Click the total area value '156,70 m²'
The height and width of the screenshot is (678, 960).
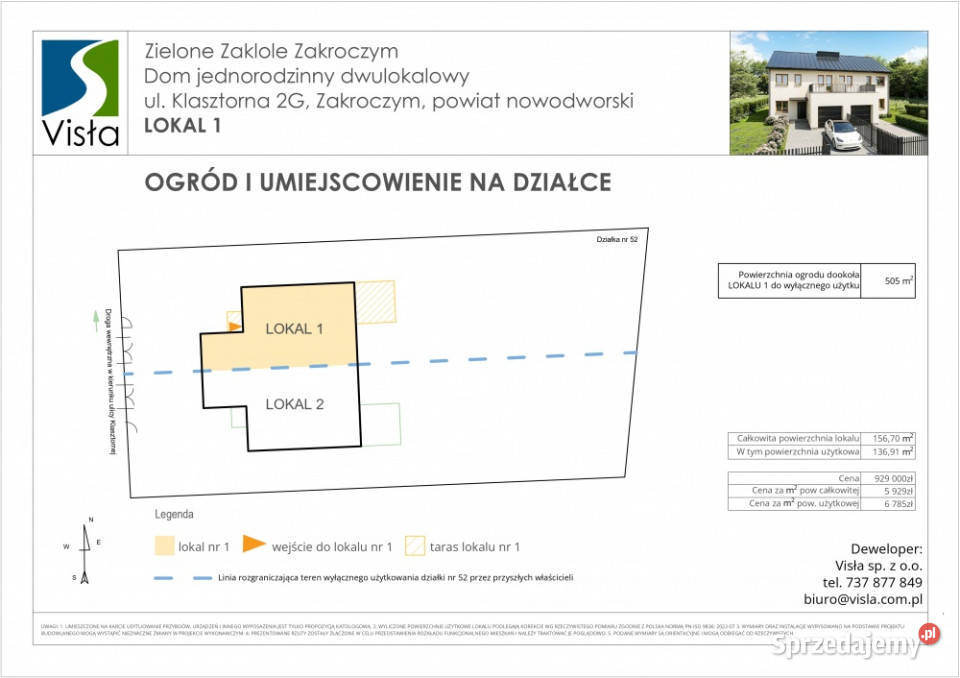point(893,438)
